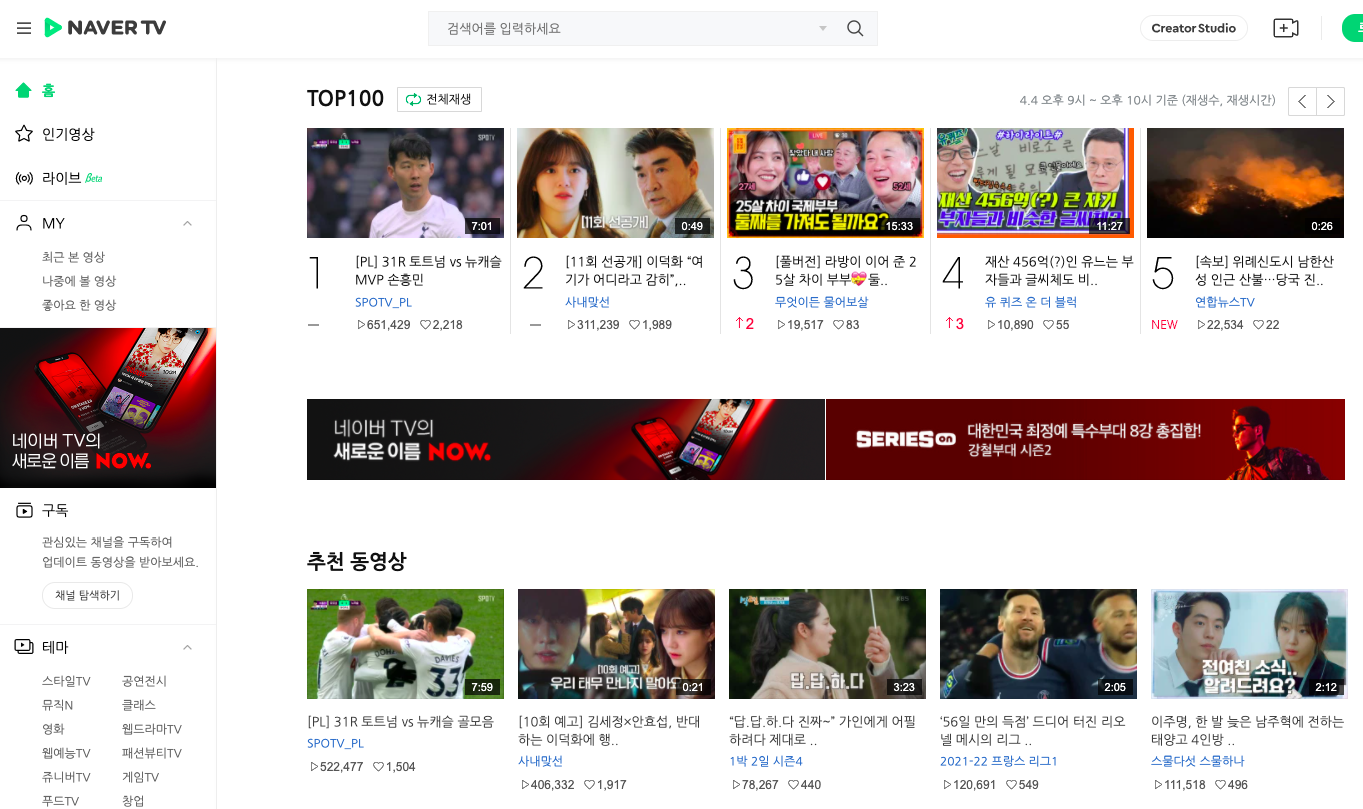Show previous TOP100 videos with left arrow
This screenshot has width=1363, height=809.
tap(1302, 101)
